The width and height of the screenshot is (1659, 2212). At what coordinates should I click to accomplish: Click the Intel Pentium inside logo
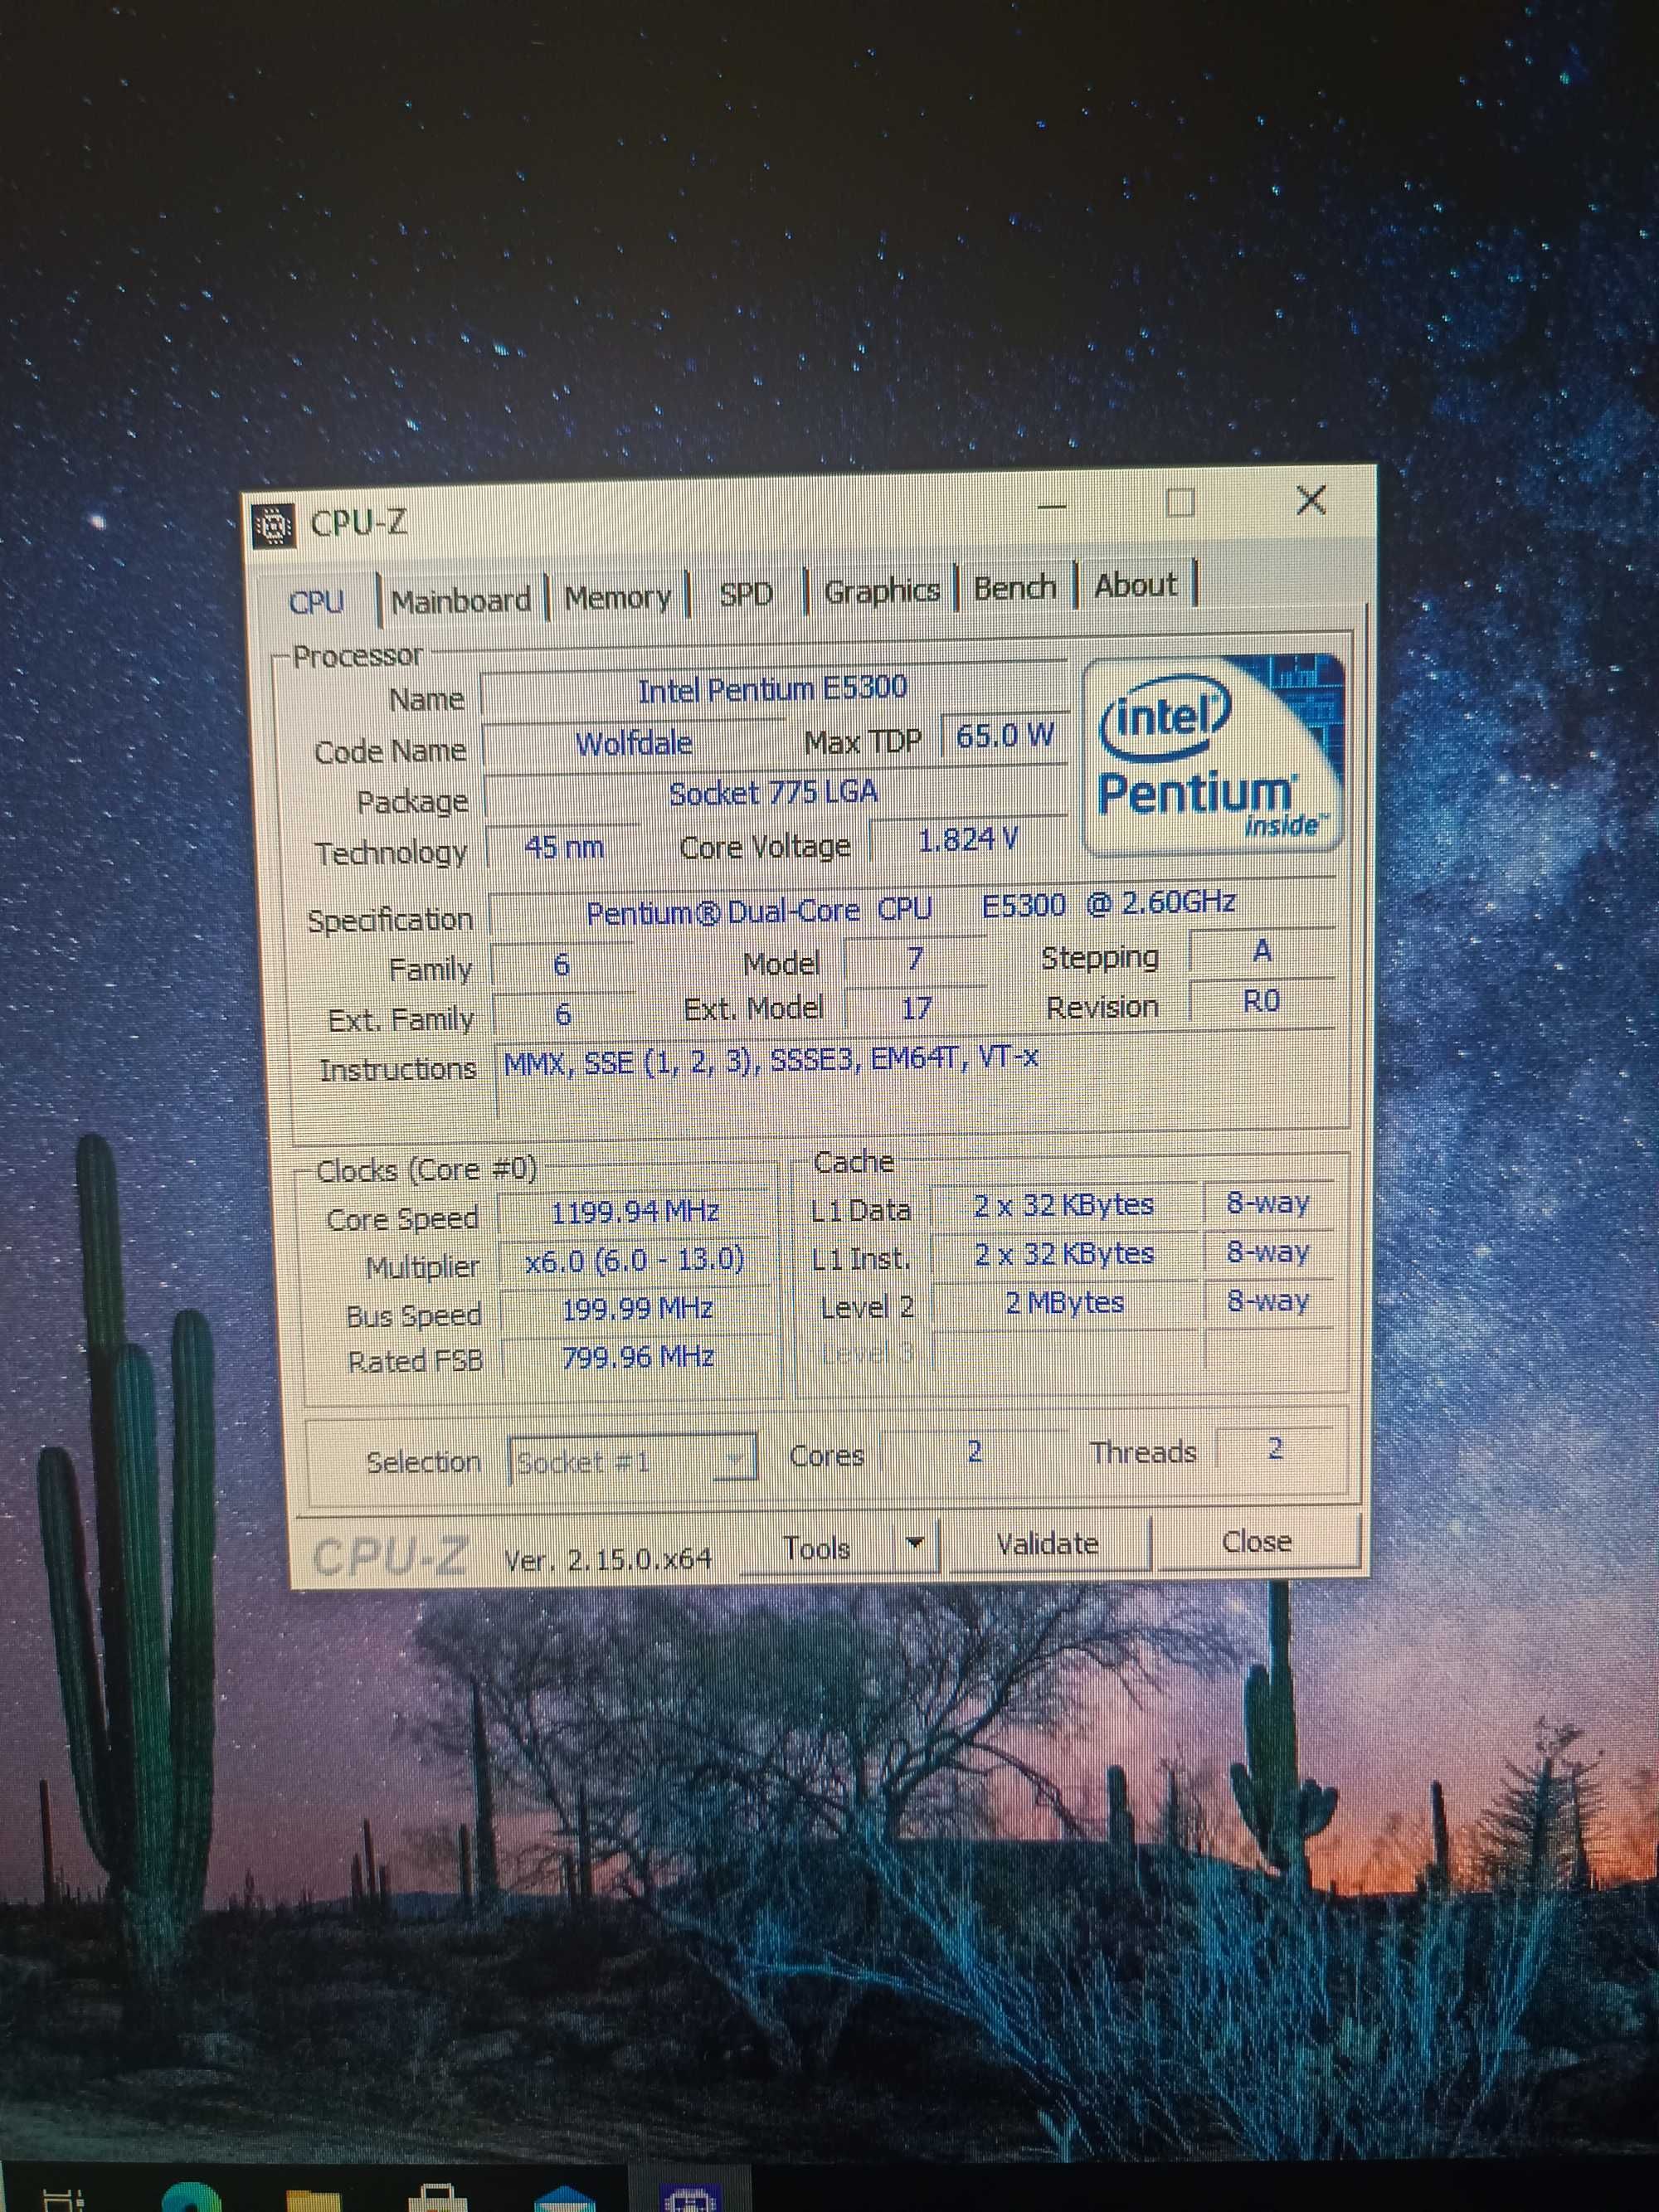point(1213,755)
